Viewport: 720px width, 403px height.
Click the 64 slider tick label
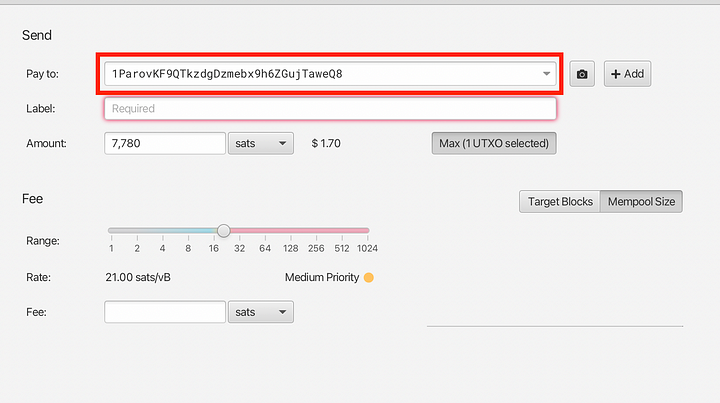click(x=265, y=248)
